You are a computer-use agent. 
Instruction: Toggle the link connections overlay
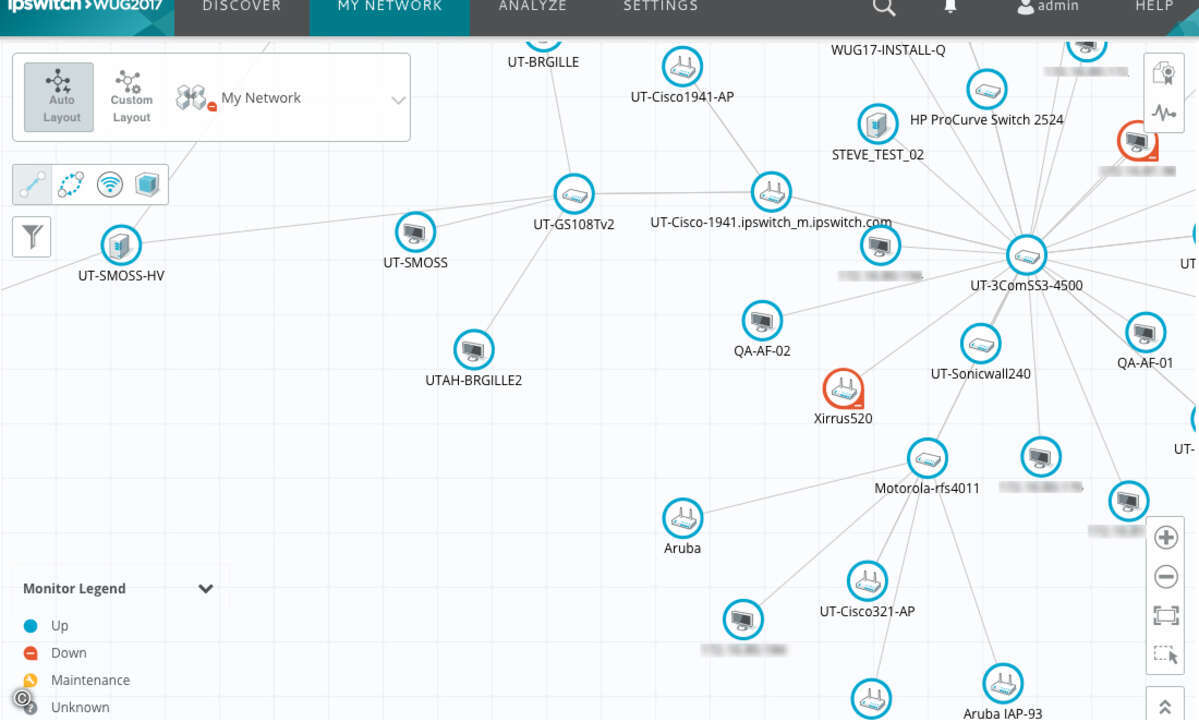33,185
